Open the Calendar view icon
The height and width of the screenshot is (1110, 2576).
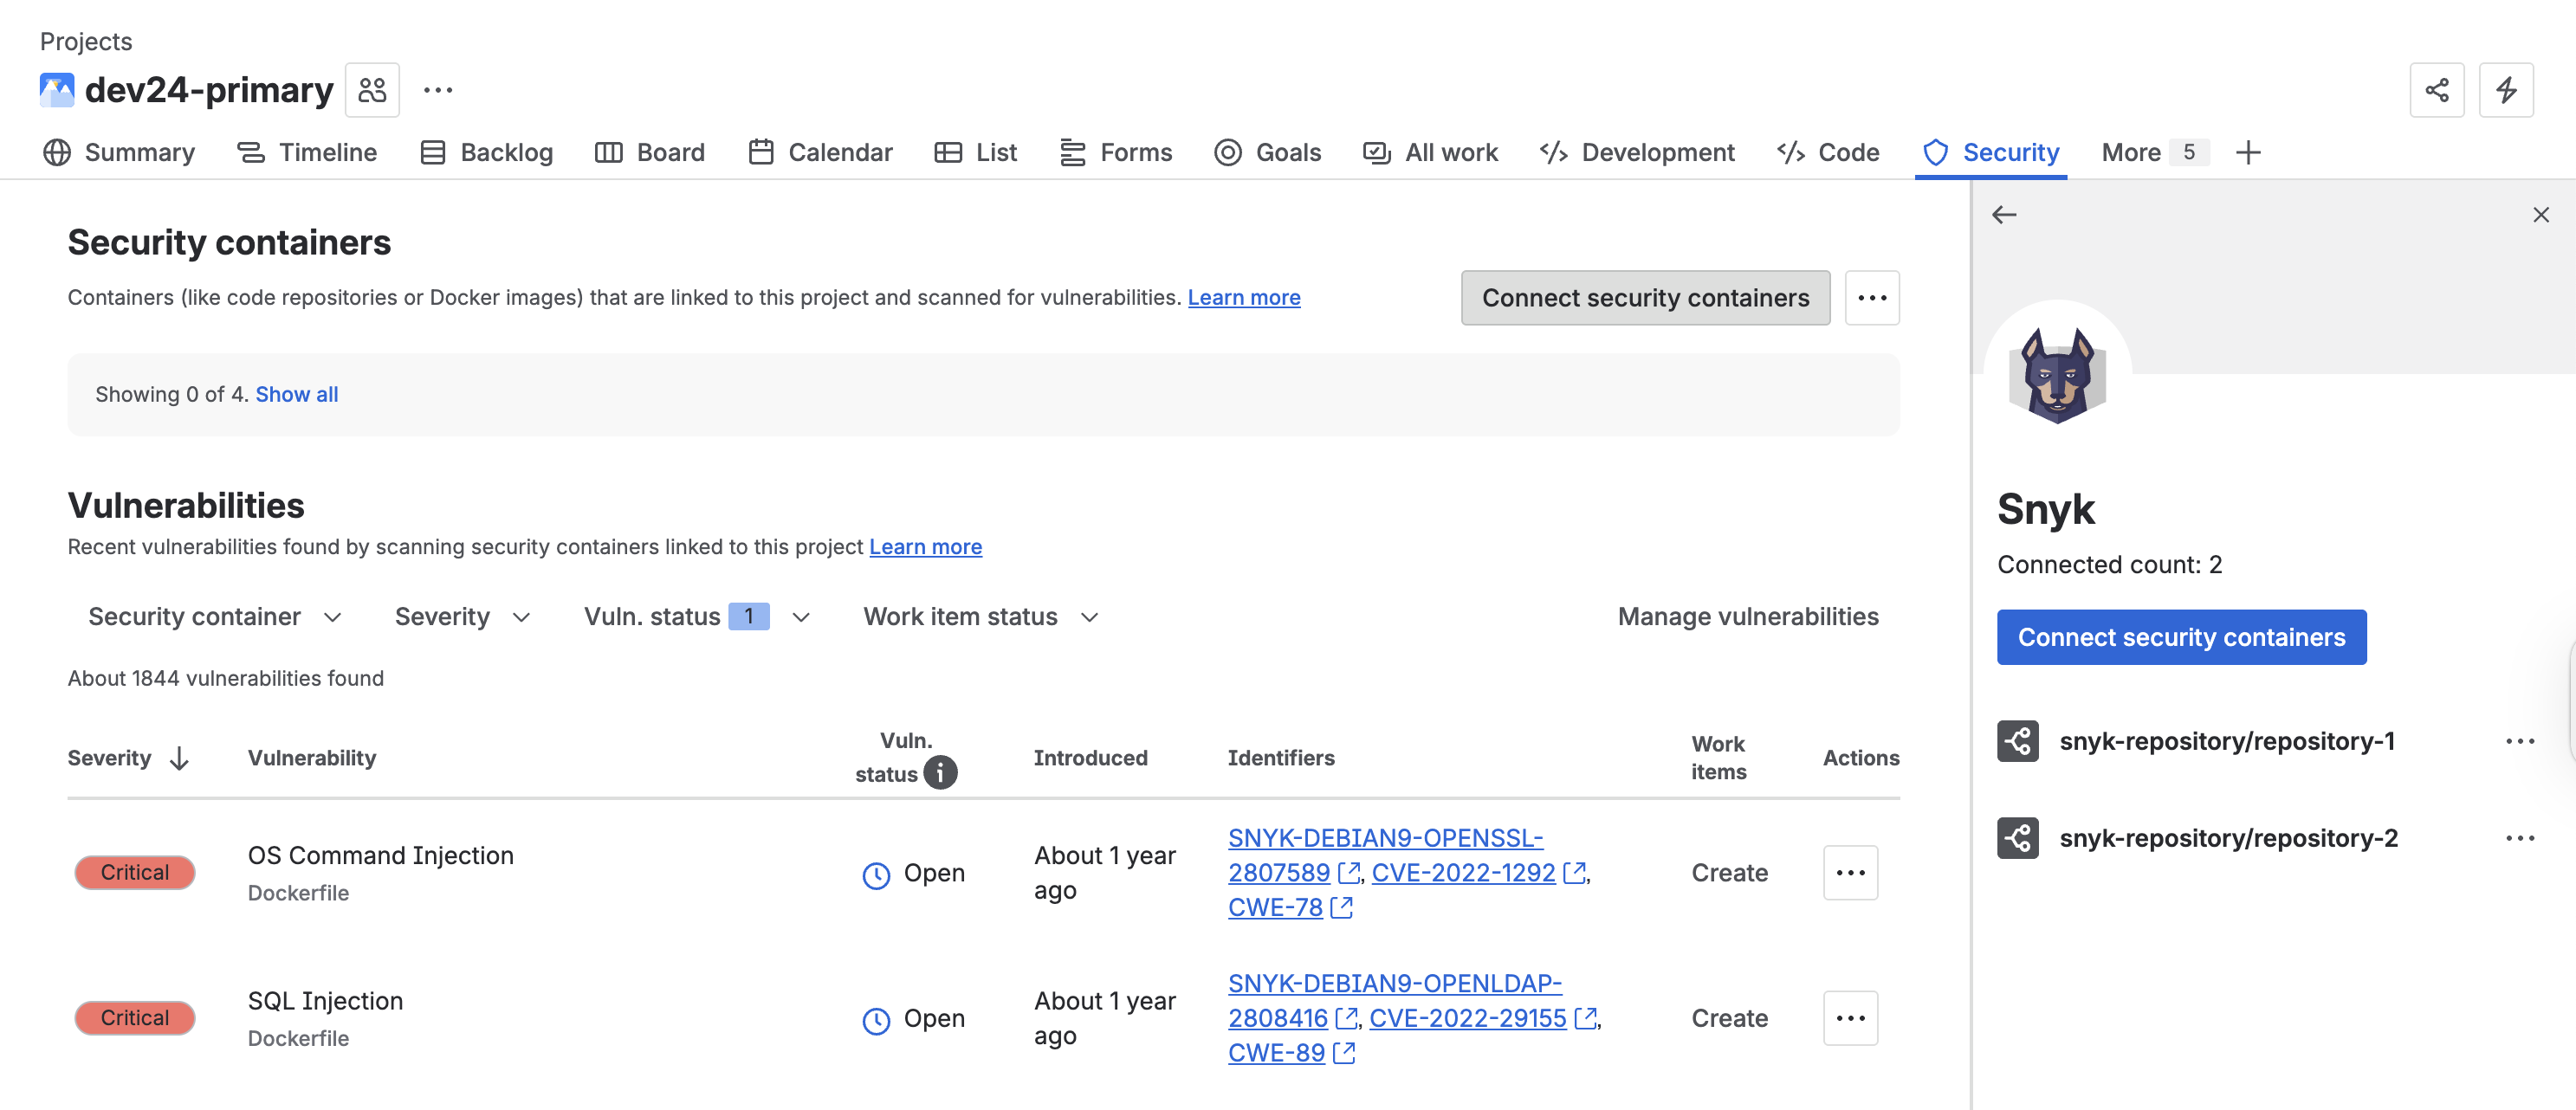pos(761,152)
